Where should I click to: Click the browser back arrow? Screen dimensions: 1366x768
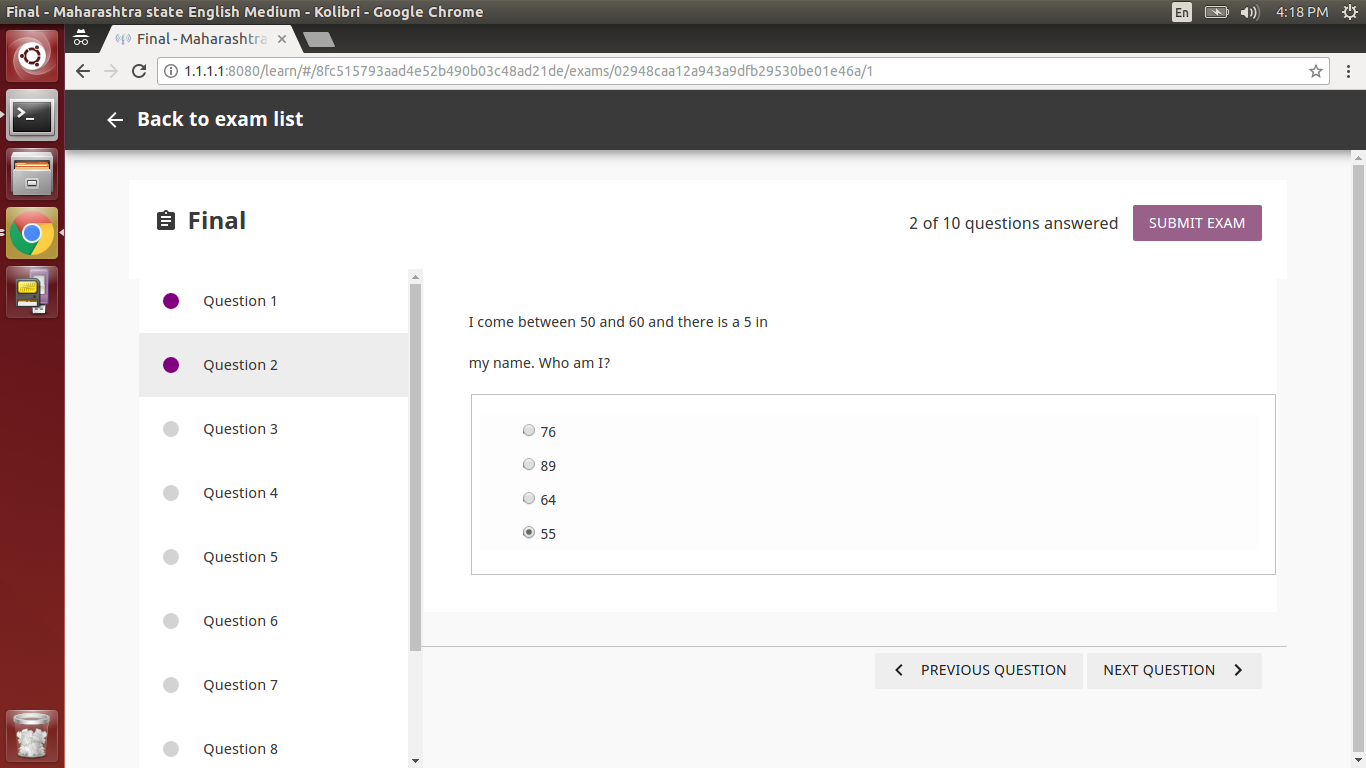click(82, 71)
